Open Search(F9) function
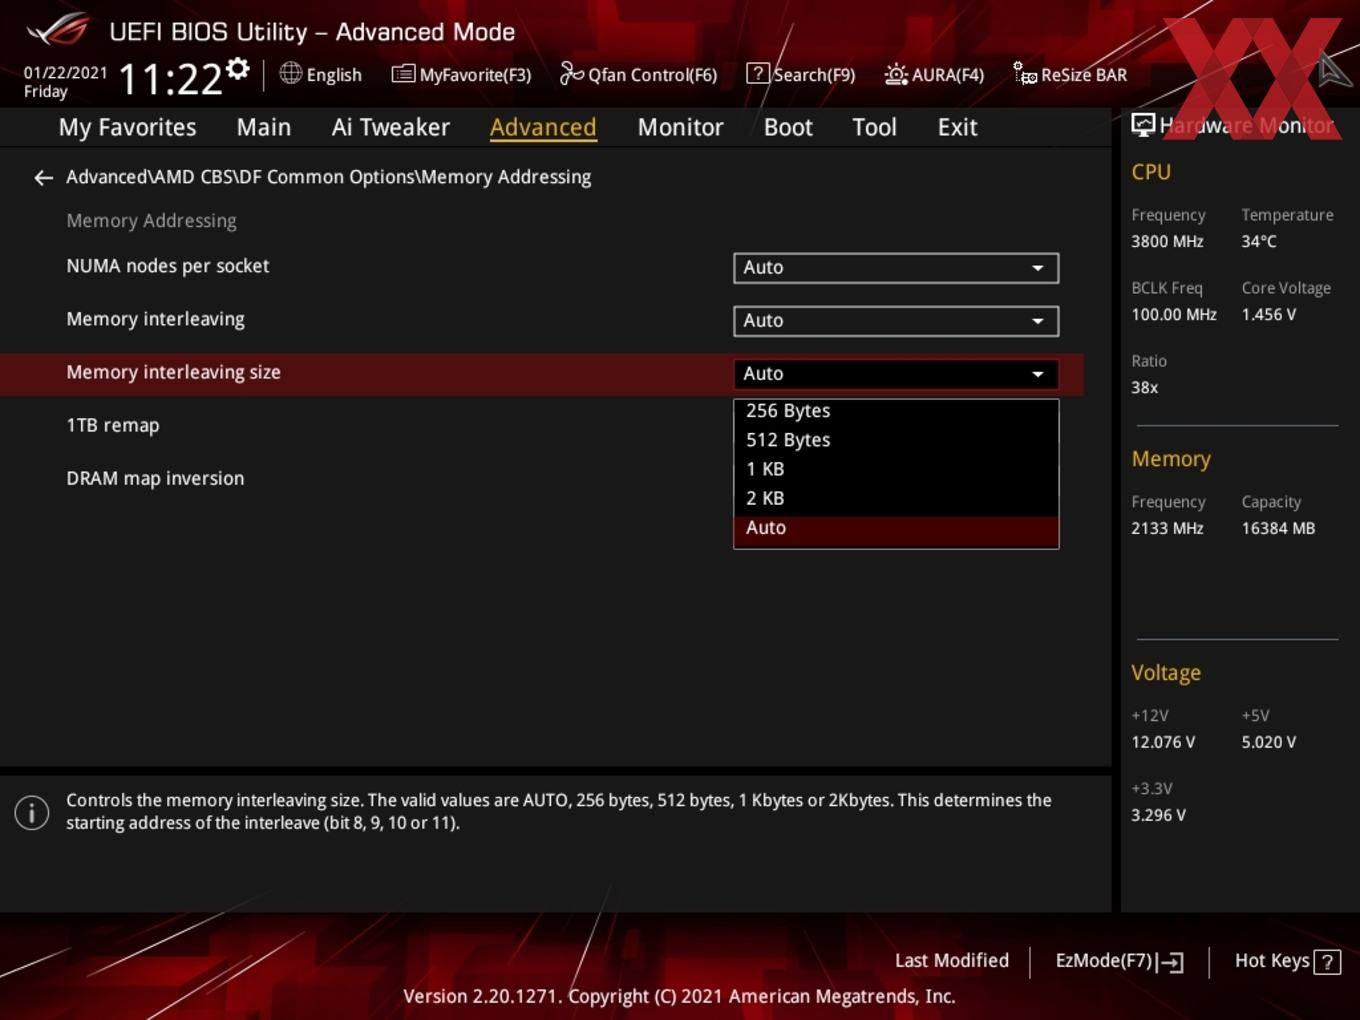 814,75
